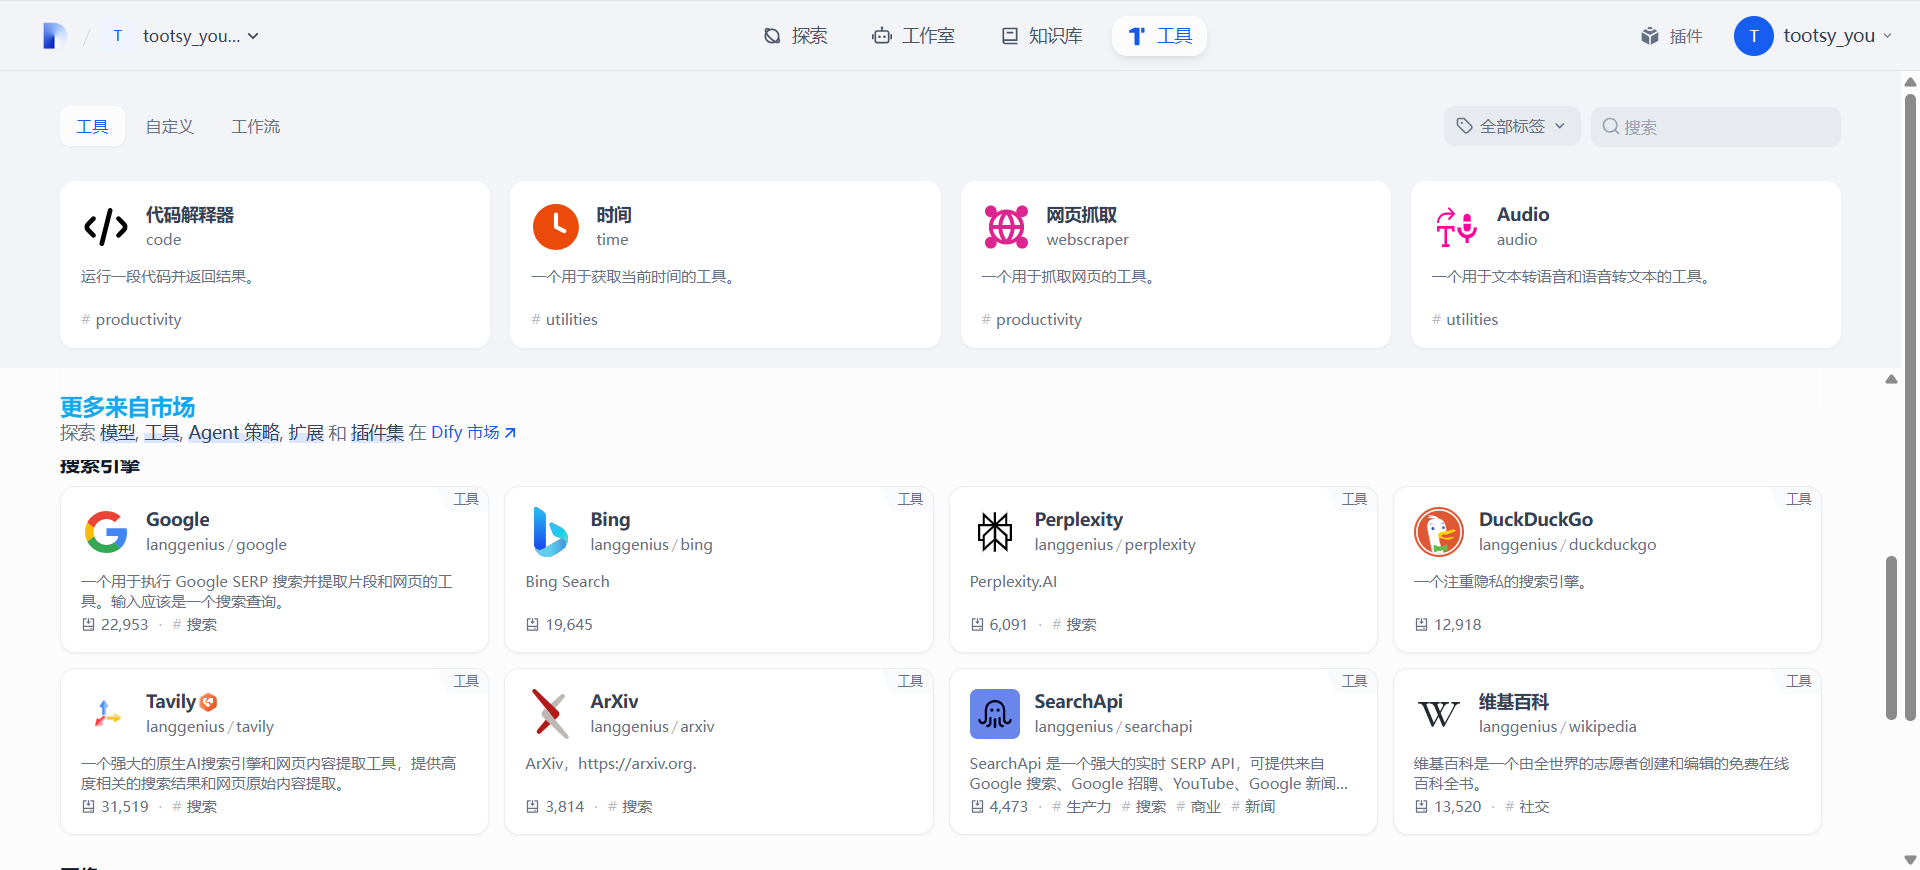Click the 插件集 link
Viewport: 1920px width, 870px height.
tap(377, 432)
